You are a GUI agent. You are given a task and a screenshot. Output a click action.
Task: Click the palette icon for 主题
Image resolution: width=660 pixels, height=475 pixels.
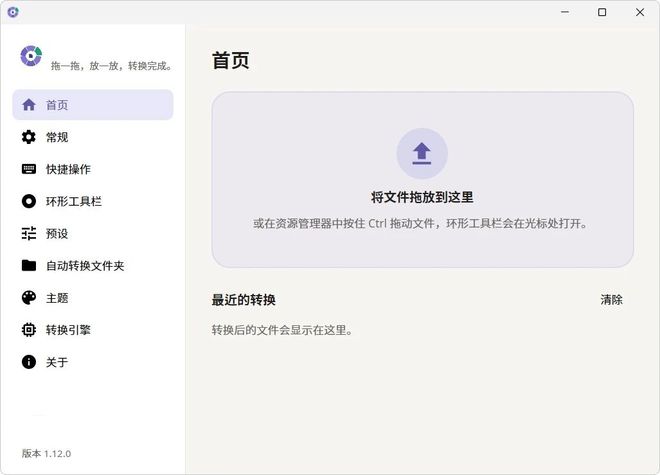point(29,298)
